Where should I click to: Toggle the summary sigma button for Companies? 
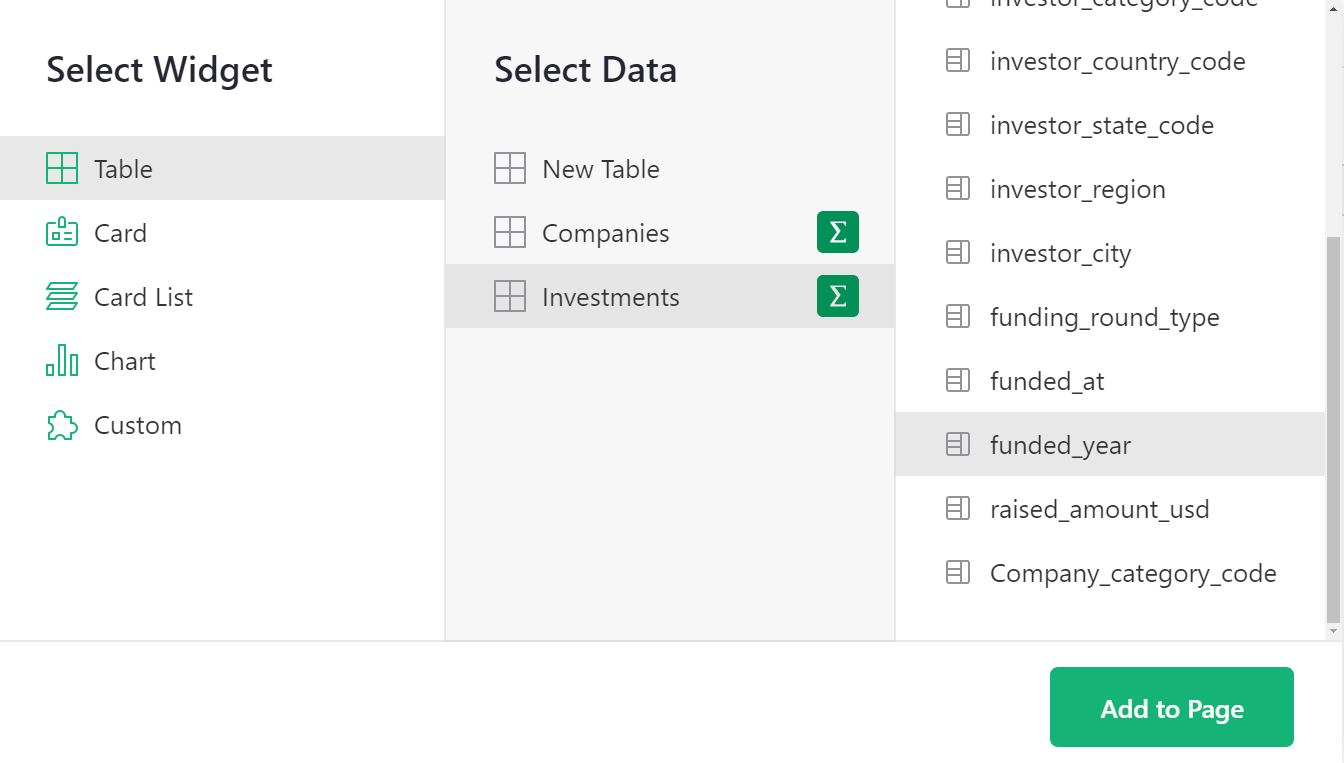(x=837, y=232)
